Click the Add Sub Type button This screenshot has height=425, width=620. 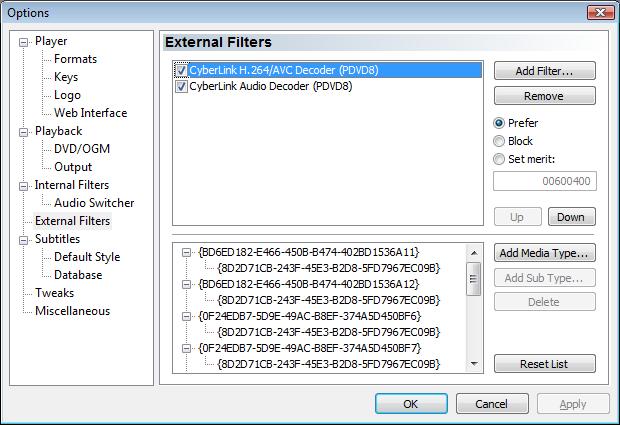pyautogui.click(x=544, y=278)
